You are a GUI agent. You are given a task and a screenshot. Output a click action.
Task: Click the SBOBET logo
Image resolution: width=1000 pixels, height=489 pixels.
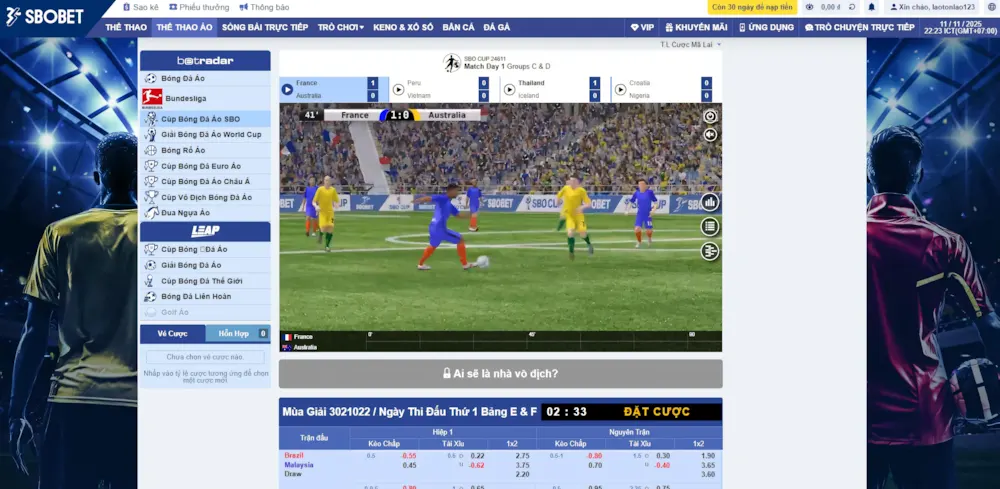point(46,16)
